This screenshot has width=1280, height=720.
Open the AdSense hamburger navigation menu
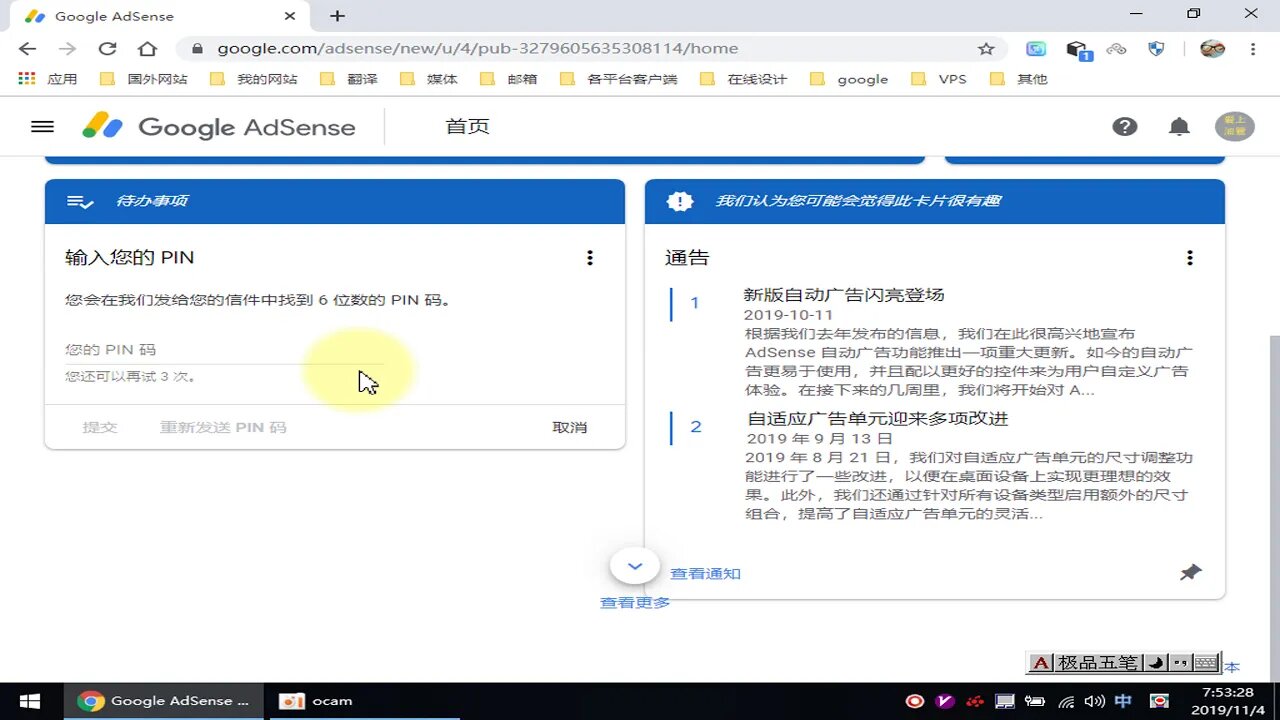coord(42,127)
